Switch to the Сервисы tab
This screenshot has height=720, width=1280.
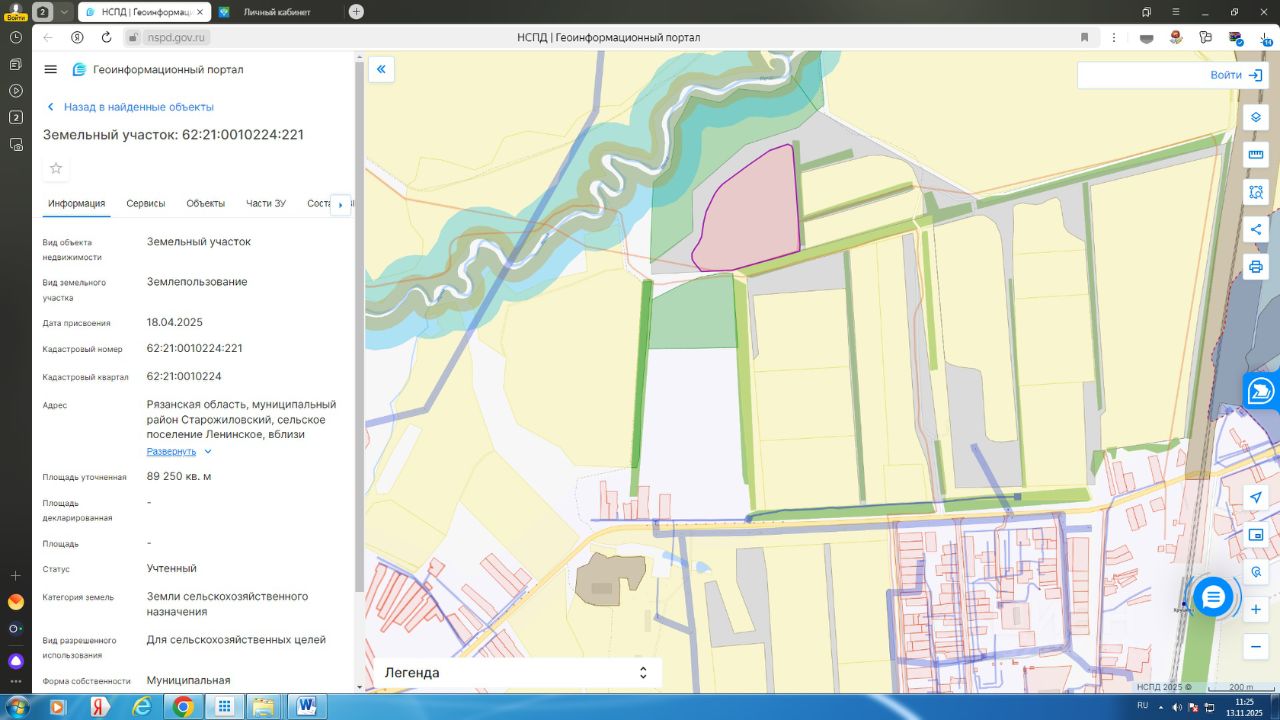click(x=146, y=203)
